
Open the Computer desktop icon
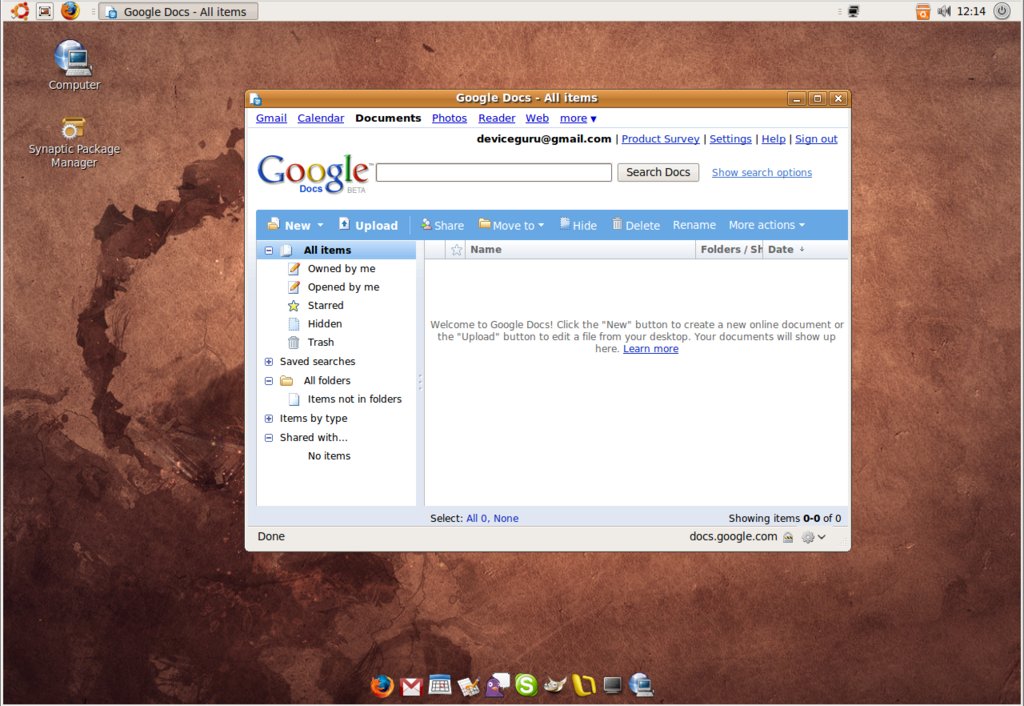pyautogui.click(x=74, y=65)
